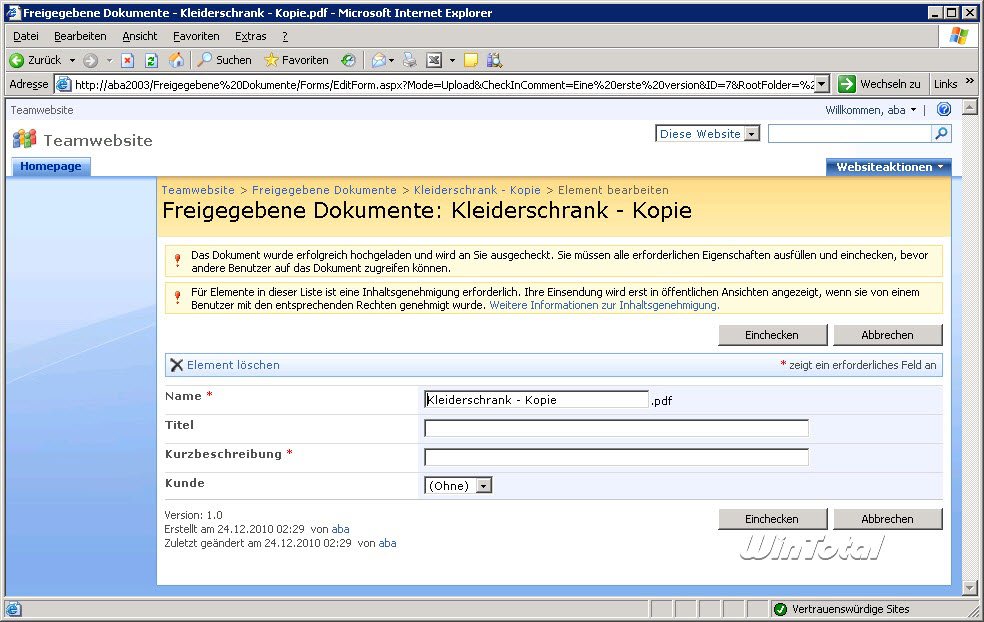Click into the Kurzbeschreibung text field

tap(616, 457)
